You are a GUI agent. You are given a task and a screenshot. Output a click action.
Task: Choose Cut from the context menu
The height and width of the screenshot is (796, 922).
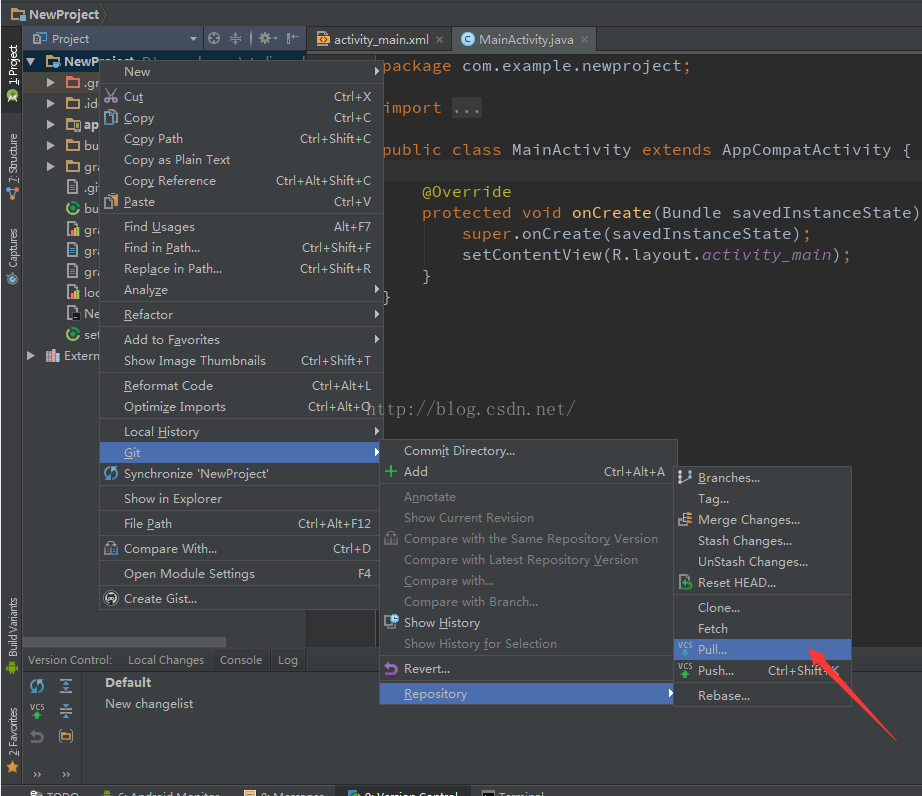tap(242, 96)
